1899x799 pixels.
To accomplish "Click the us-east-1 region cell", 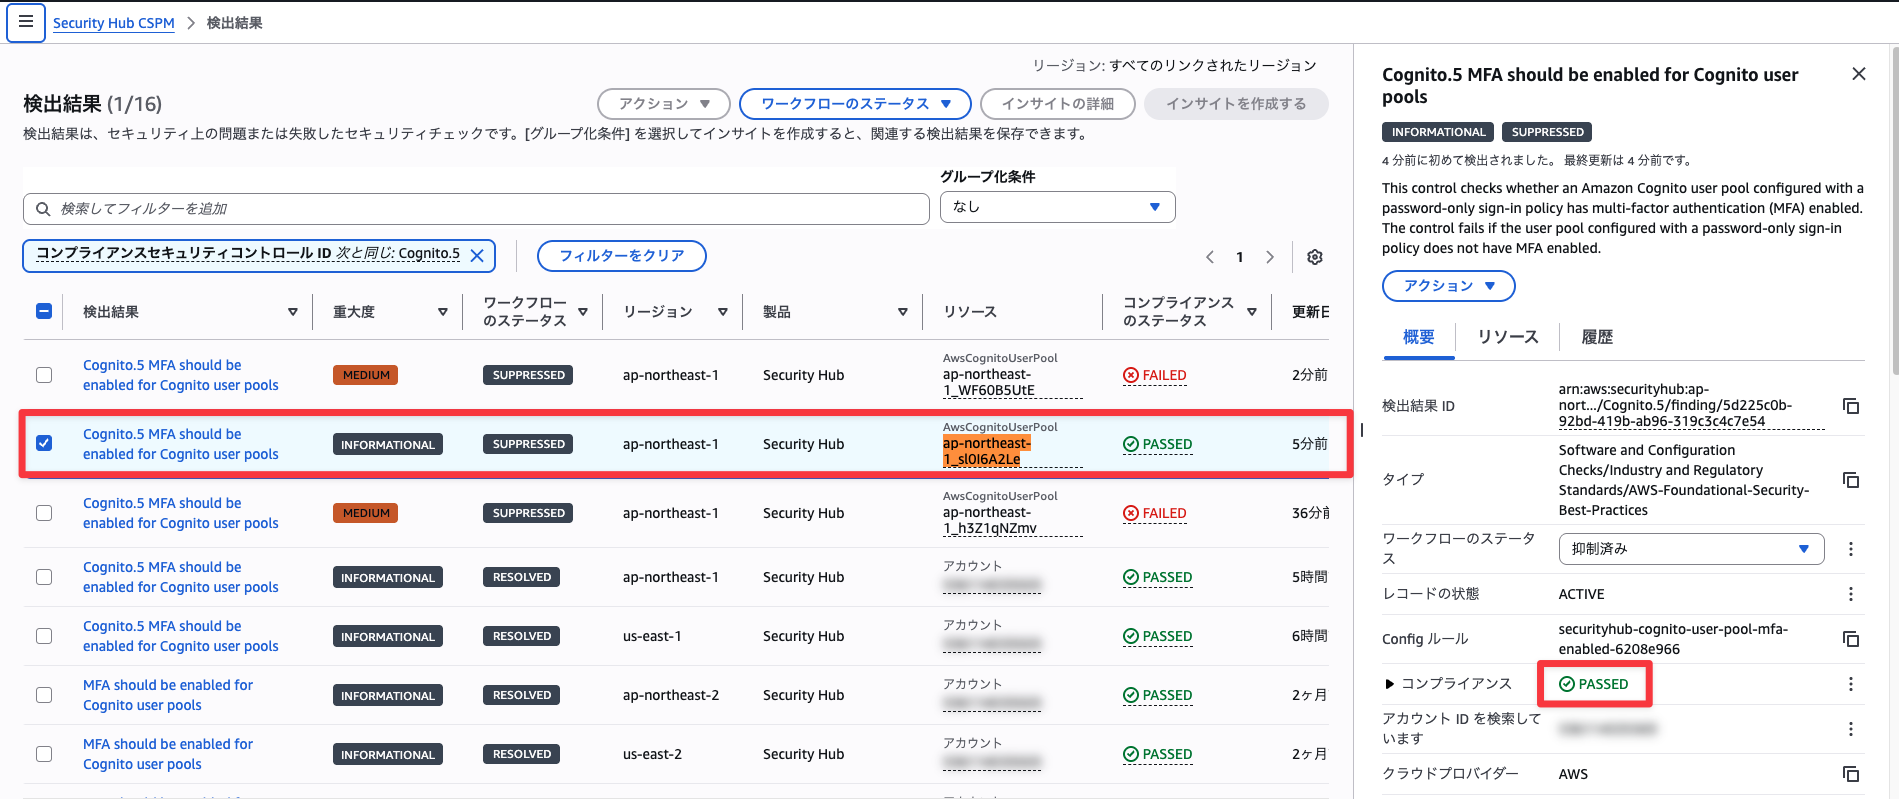I will pos(652,636).
